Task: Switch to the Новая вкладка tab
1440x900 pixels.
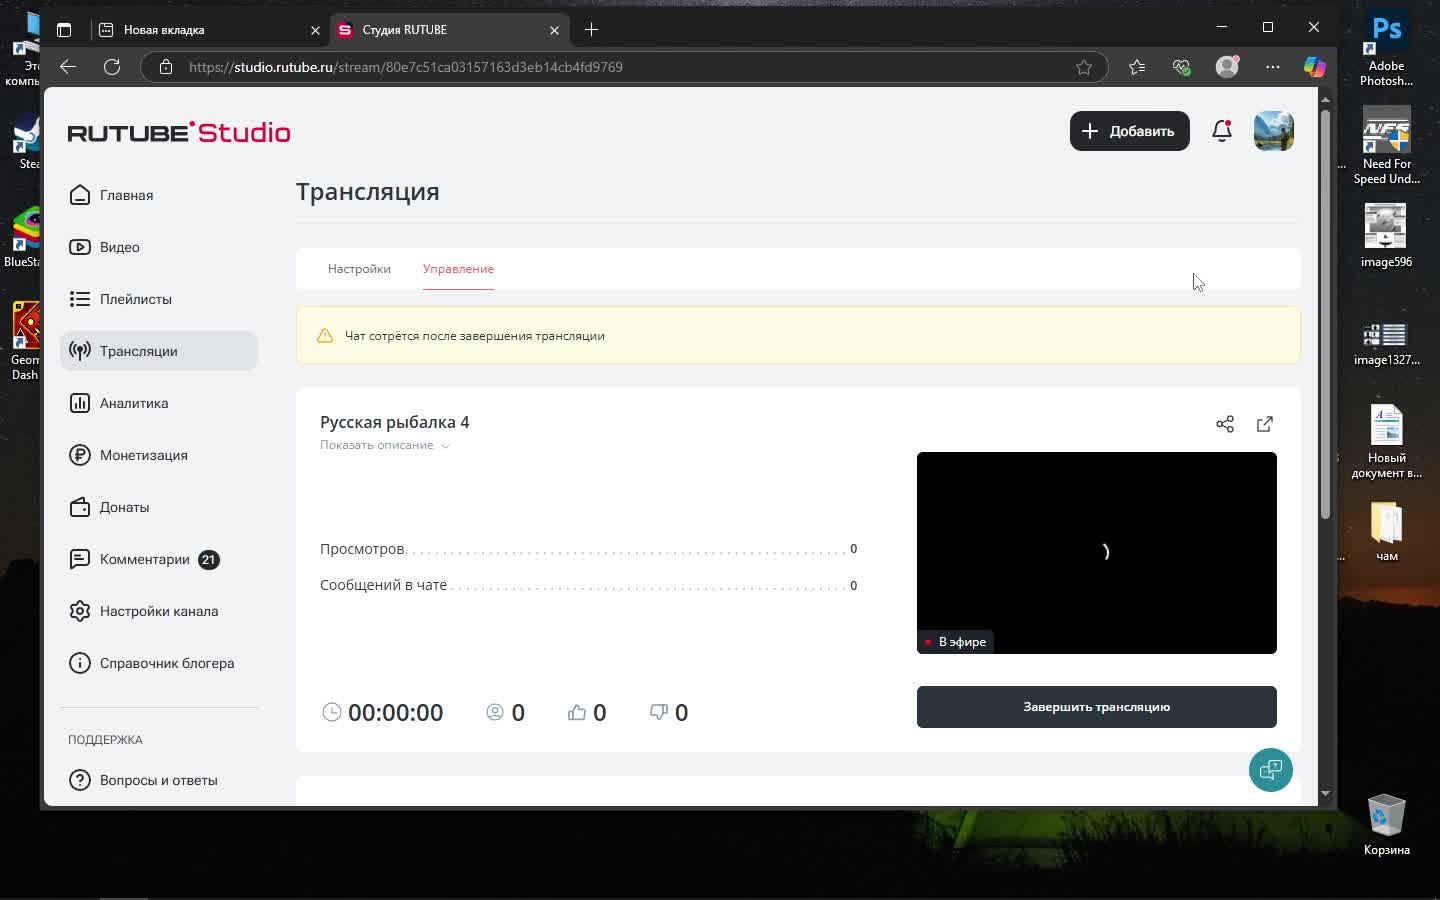Action: 209,30
